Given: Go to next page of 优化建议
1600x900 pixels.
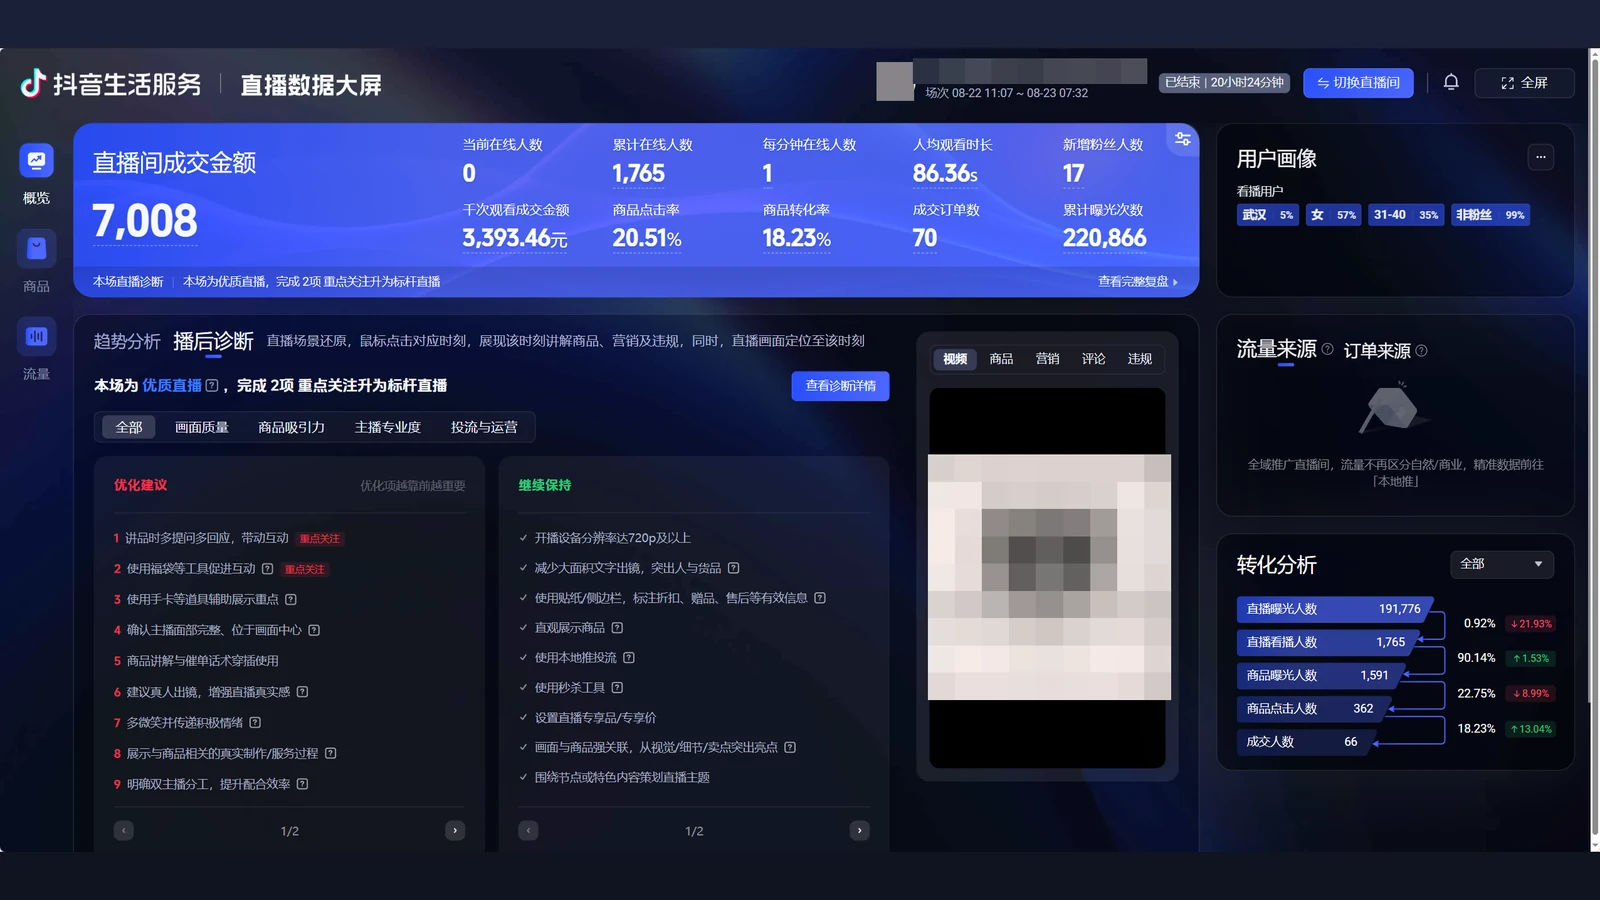Looking at the screenshot, I should point(455,830).
